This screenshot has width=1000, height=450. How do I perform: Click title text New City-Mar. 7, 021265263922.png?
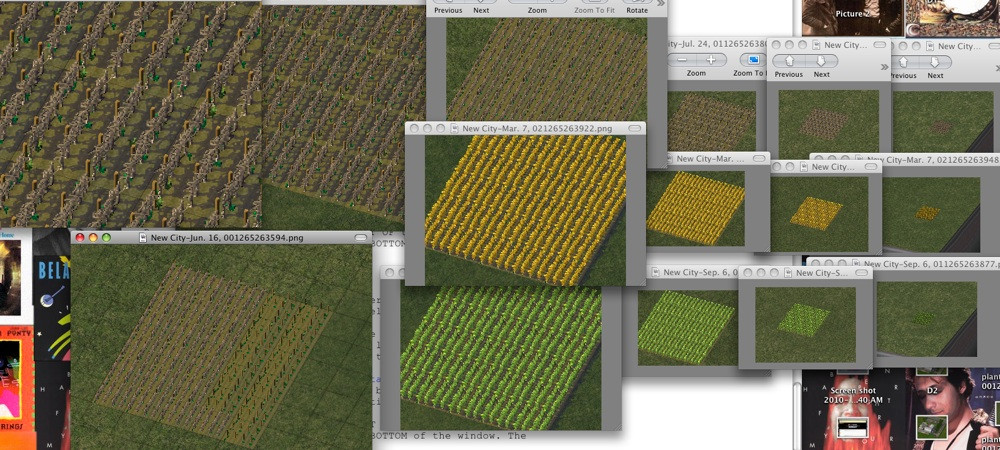(x=537, y=128)
